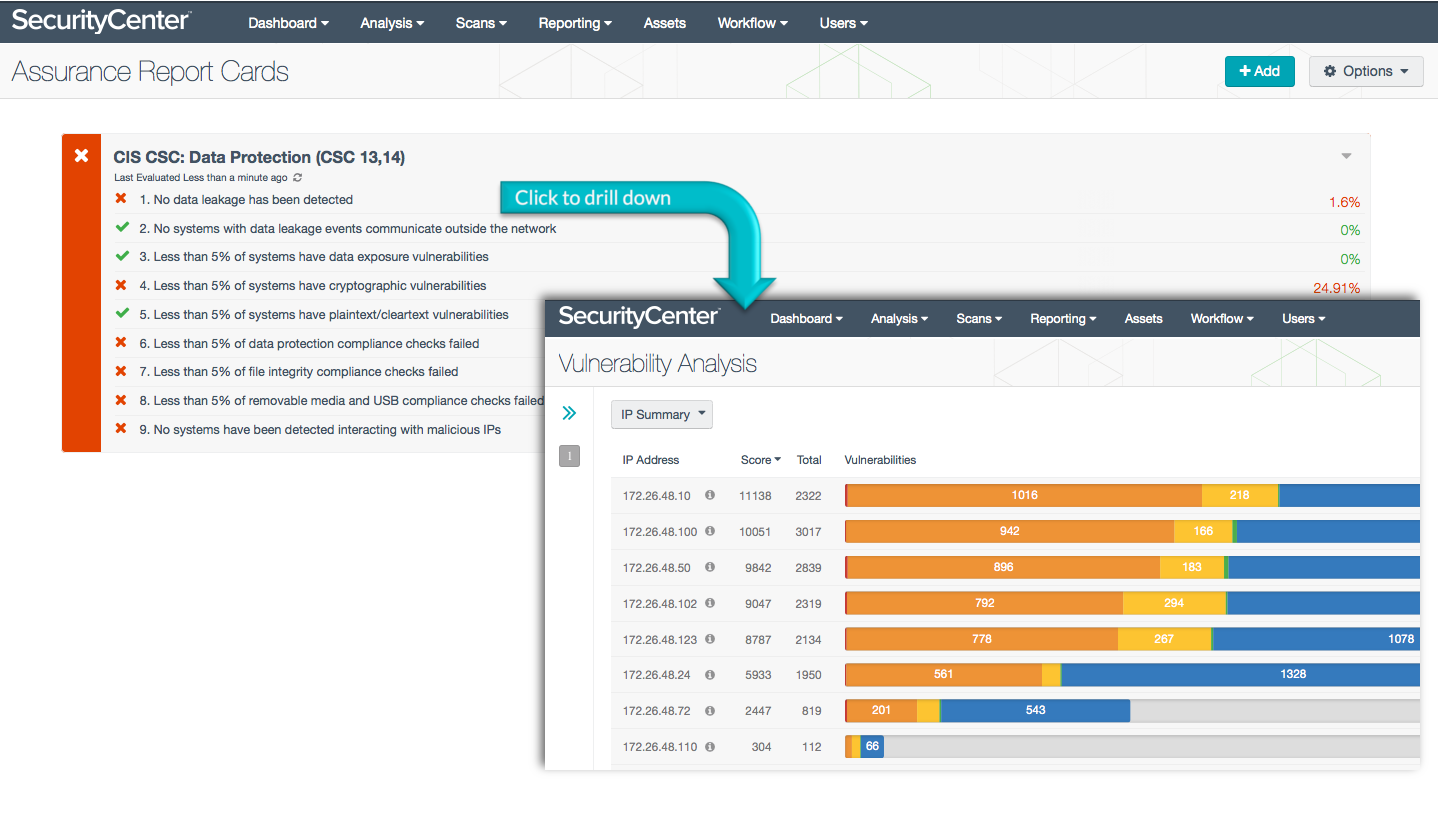Screen dimensions: 1440x820
Task: Click the Total column header
Action: pyautogui.click(x=809, y=460)
